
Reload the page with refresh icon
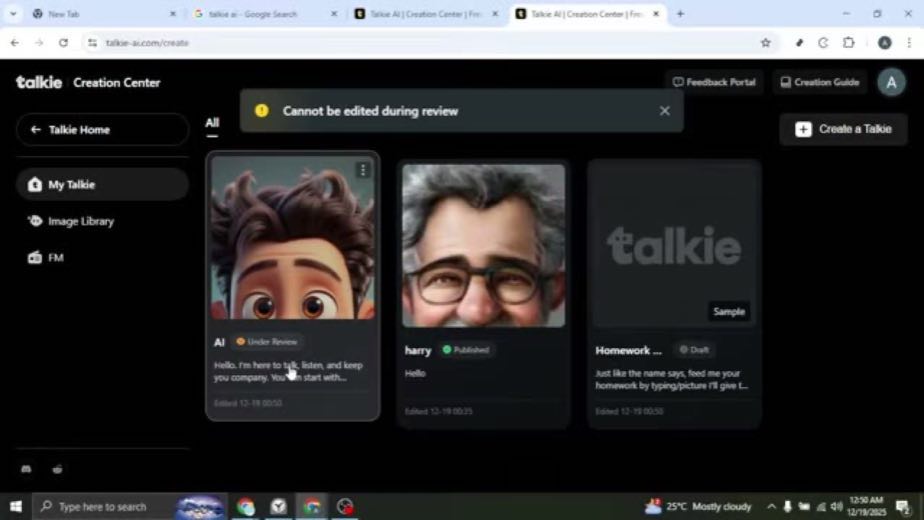(x=64, y=43)
